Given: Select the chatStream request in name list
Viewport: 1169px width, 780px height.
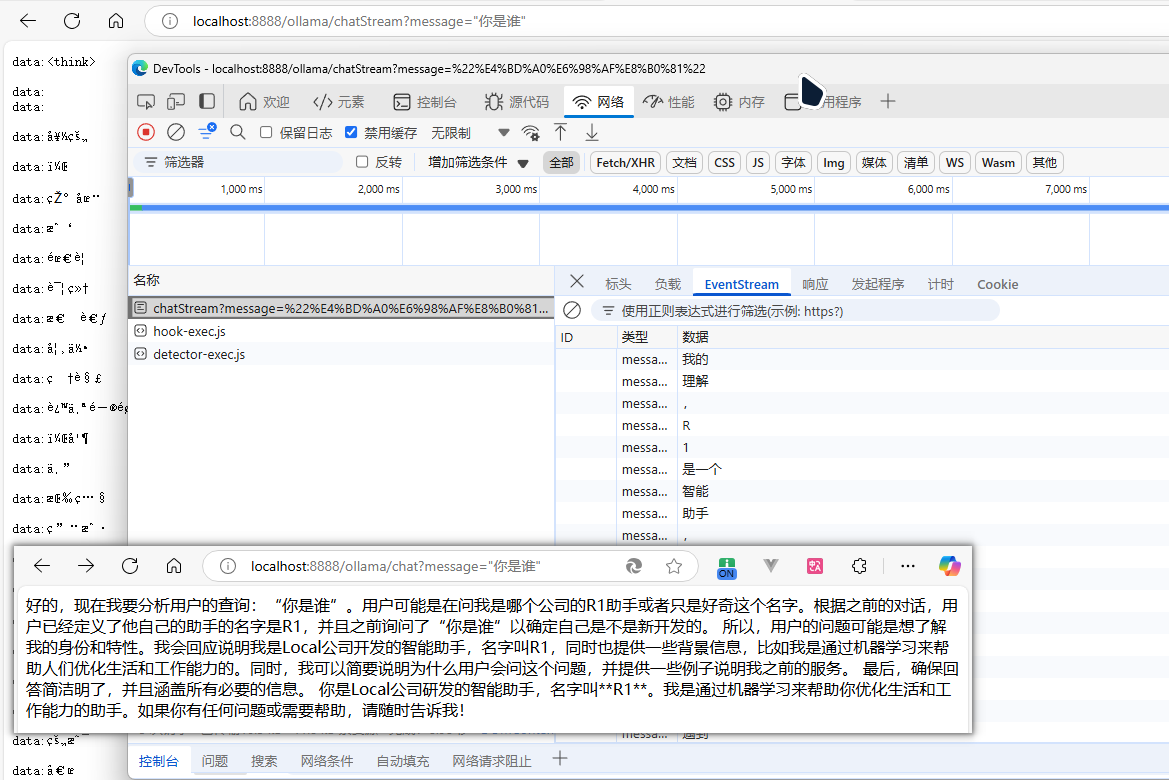Looking at the screenshot, I should click(340, 308).
